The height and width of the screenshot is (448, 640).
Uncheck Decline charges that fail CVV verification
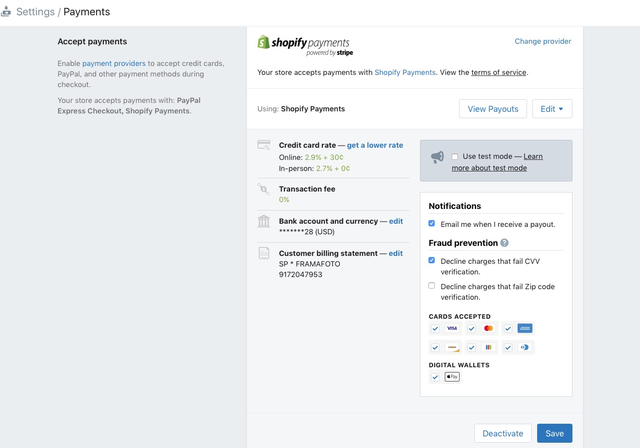431,260
